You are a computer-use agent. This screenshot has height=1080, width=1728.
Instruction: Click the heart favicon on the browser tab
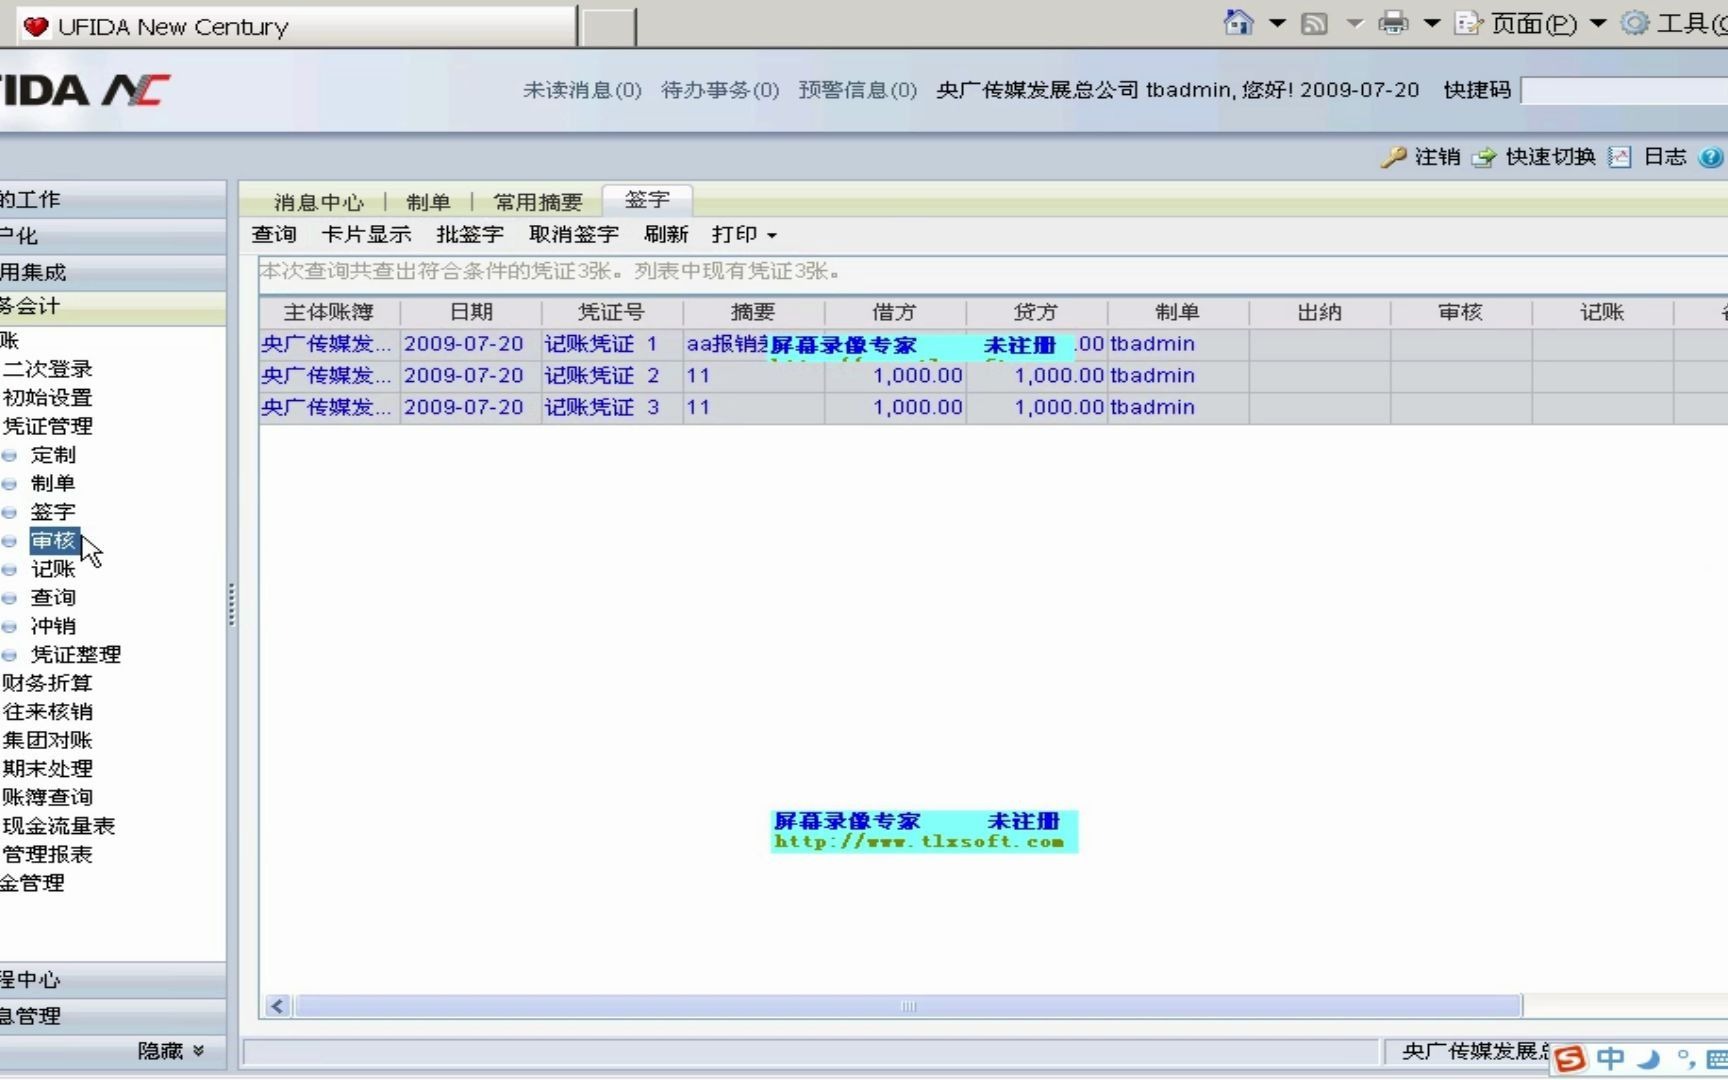click(x=36, y=27)
